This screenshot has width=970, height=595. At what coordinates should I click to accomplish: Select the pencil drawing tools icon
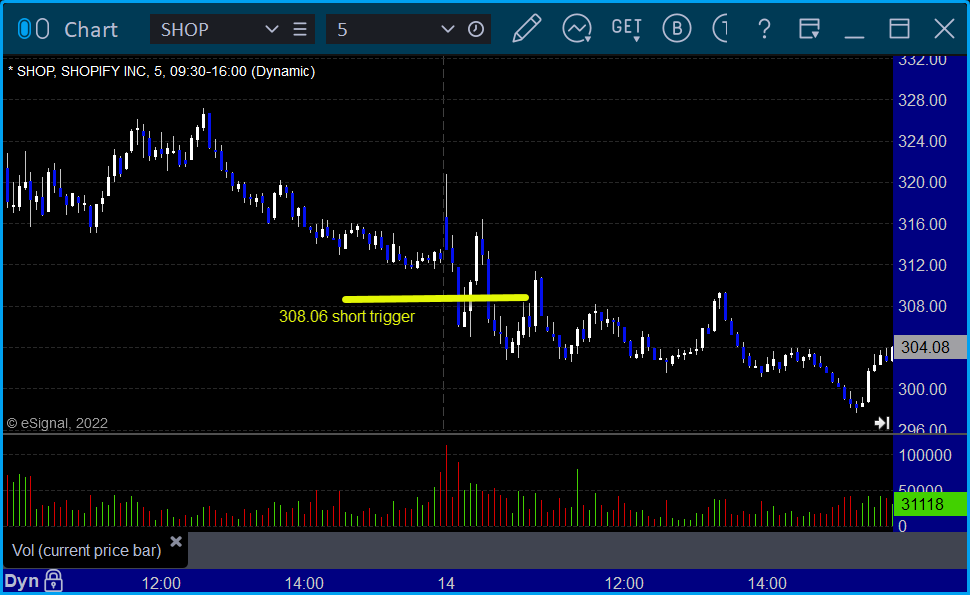coord(526,28)
